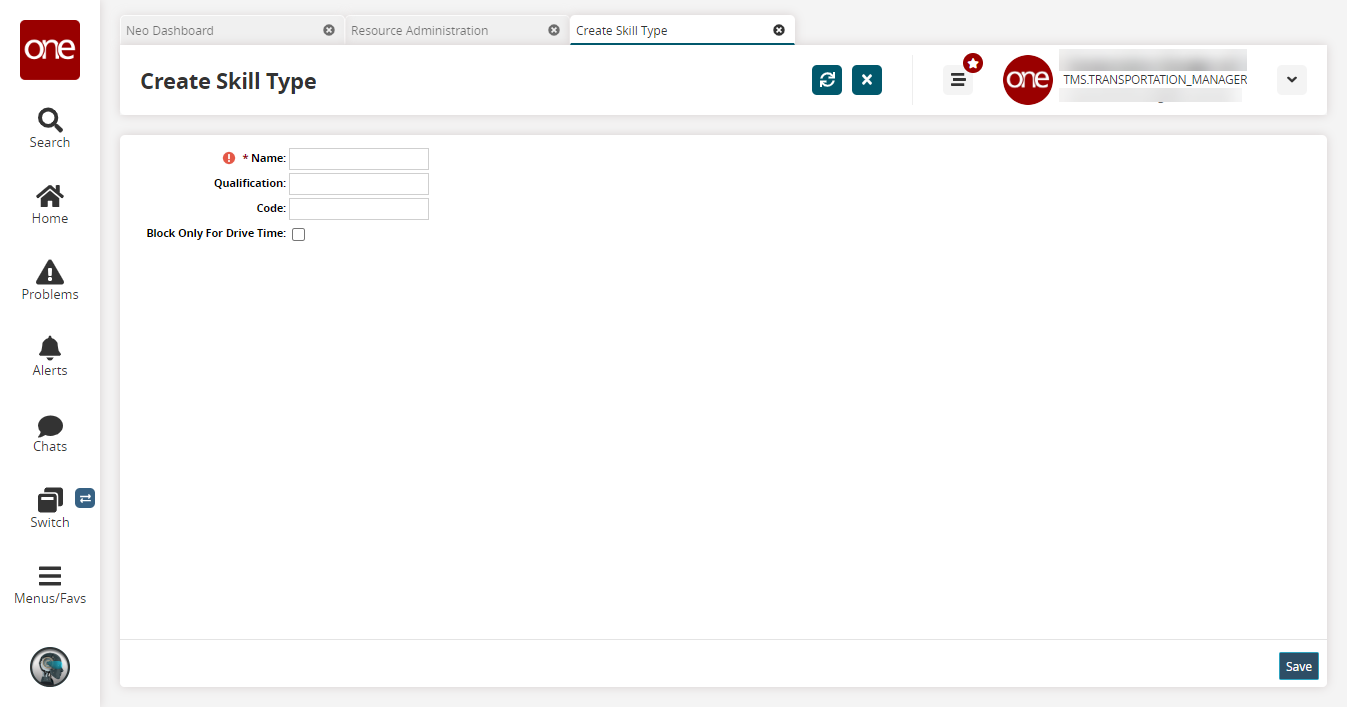This screenshot has height=707, width=1347.
Task: Go to Home in the sidebar
Action: click(50, 204)
